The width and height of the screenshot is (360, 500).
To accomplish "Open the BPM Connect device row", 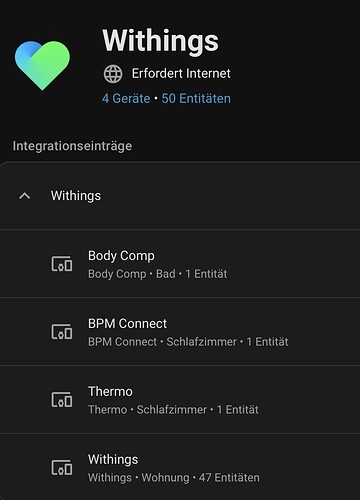I will [180, 332].
